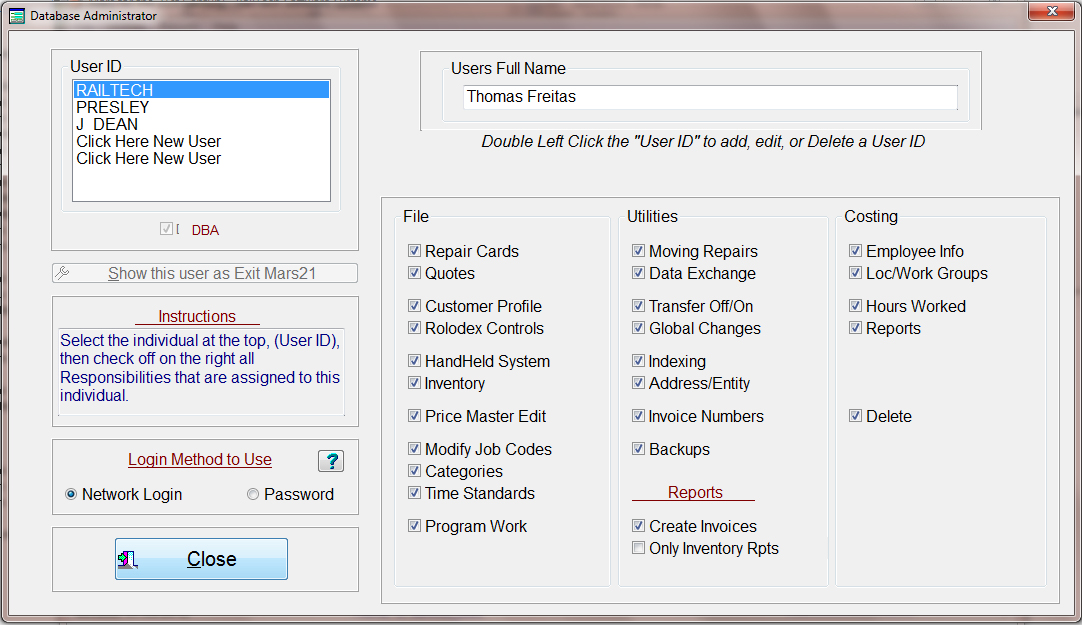Click the Database Administrator title bar icon

(x=16, y=15)
